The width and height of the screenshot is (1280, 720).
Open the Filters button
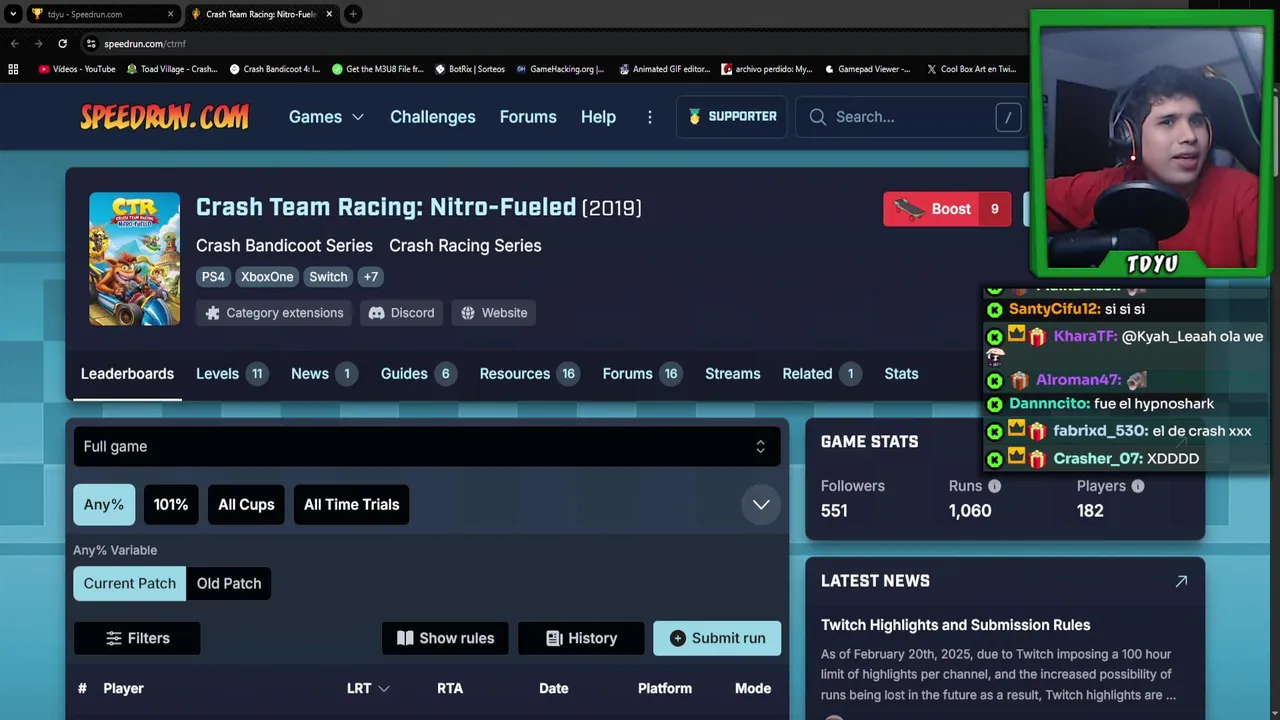click(x=137, y=638)
